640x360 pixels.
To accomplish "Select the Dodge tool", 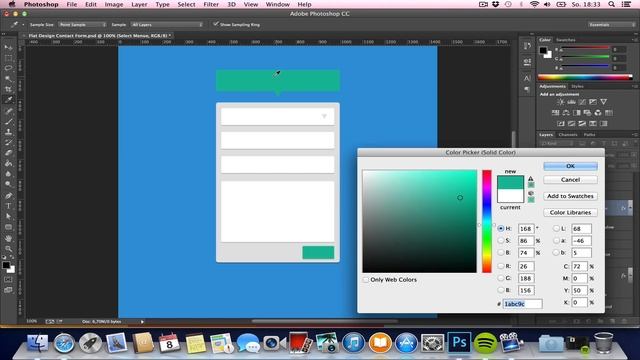I will 8,184.
